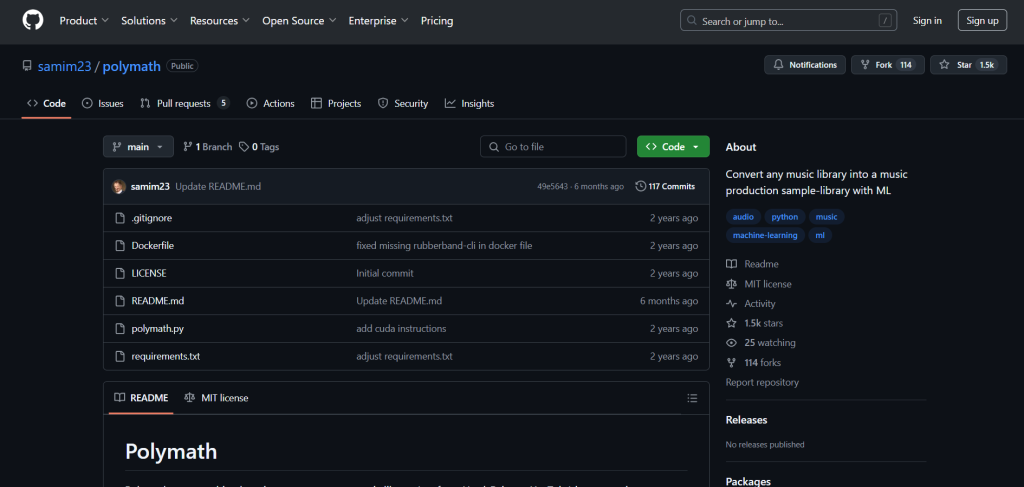The height and width of the screenshot is (487, 1024).
Task: Open the README outline list icon
Action: (692, 398)
